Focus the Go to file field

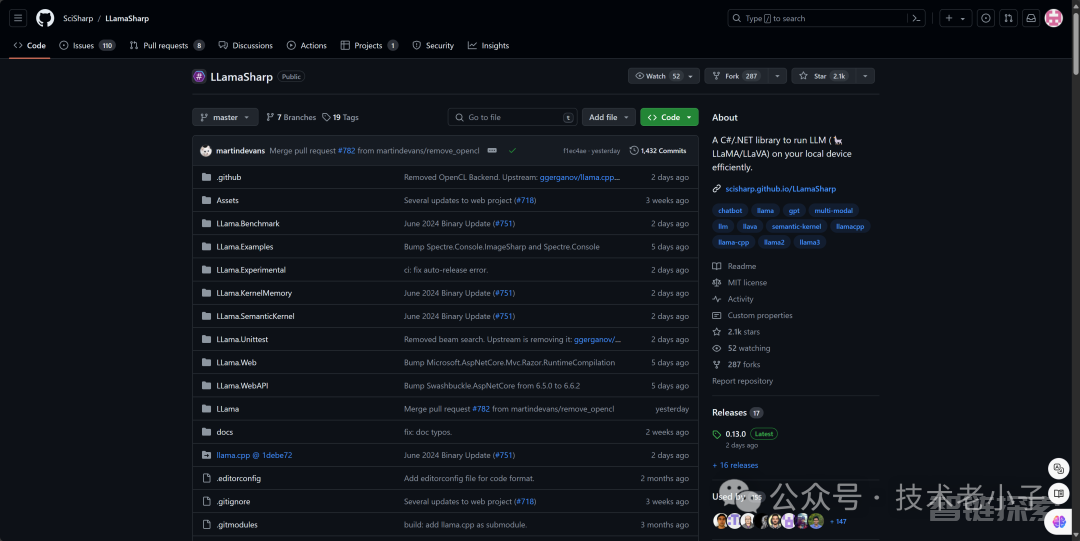(x=512, y=117)
